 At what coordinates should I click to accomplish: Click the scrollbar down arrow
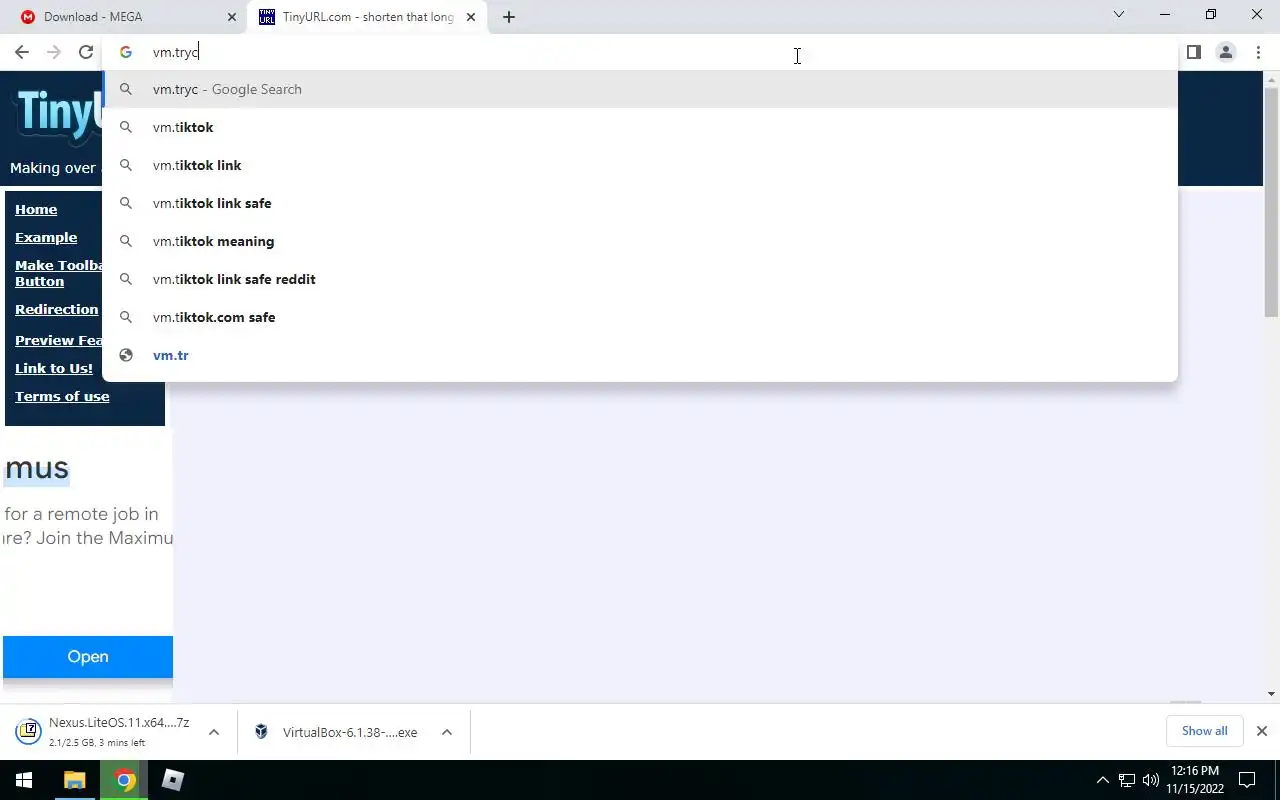tap(1272, 694)
